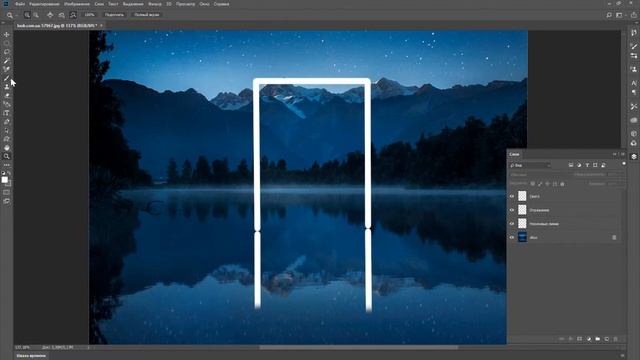Open the foreground color swatch
The width and height of the screenshot is (640, 360).
click(4, 180)
